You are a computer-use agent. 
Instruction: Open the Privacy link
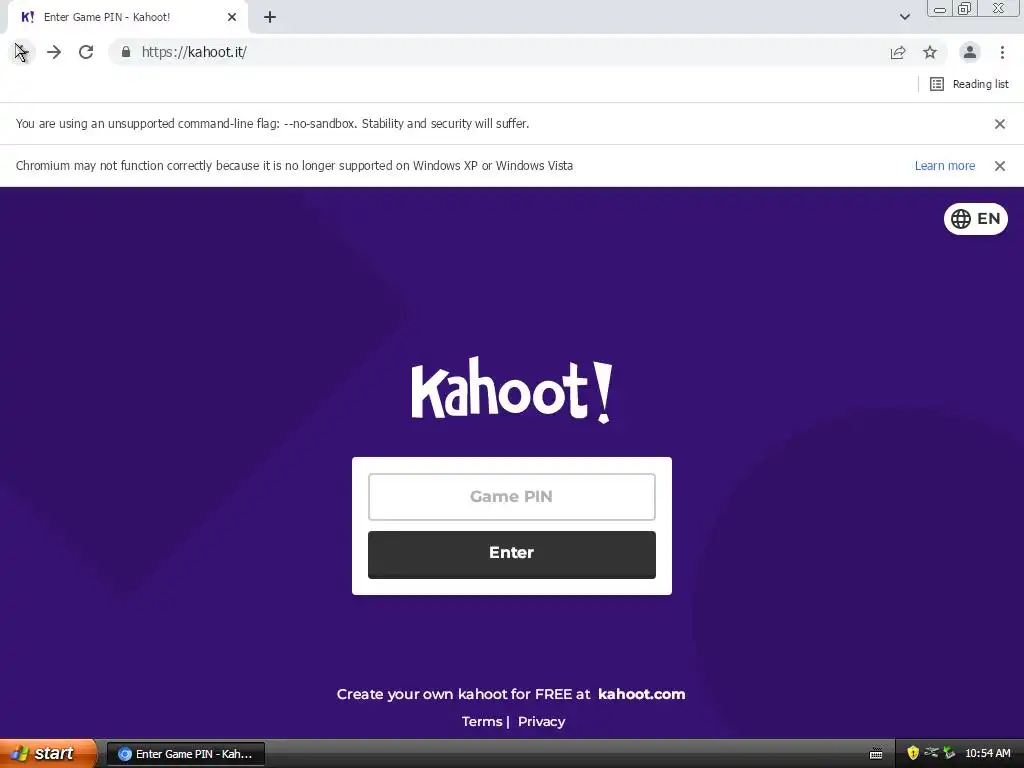point(541,722)
